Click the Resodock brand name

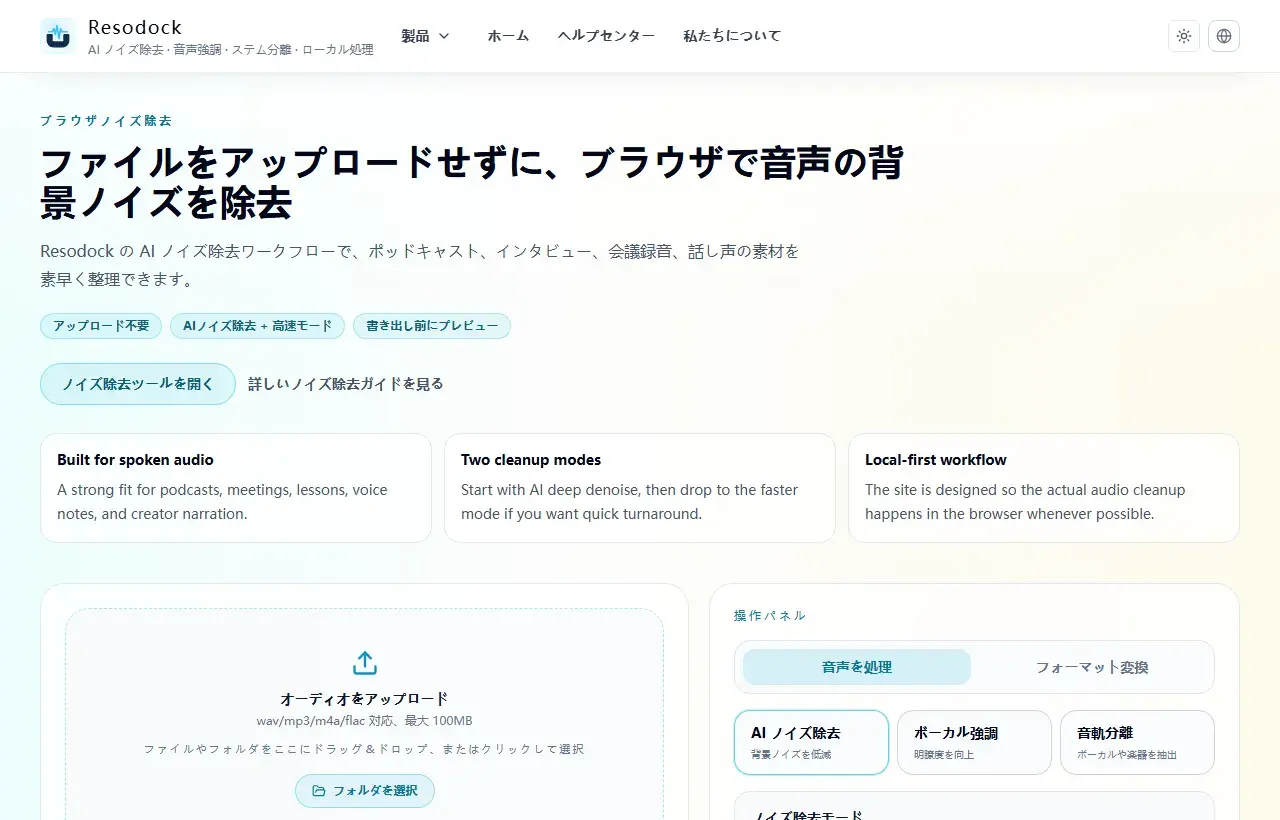tap(135, 27)
